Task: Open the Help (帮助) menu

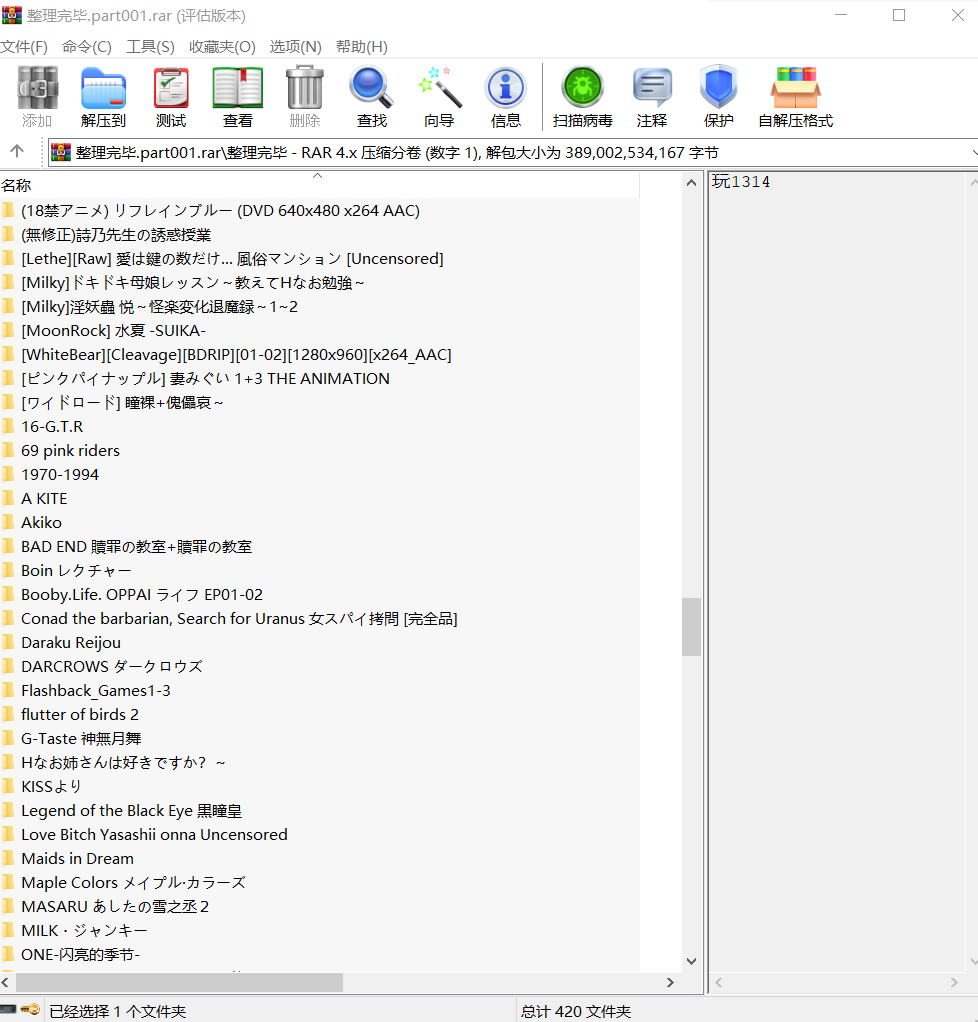Action: point(362,47)
